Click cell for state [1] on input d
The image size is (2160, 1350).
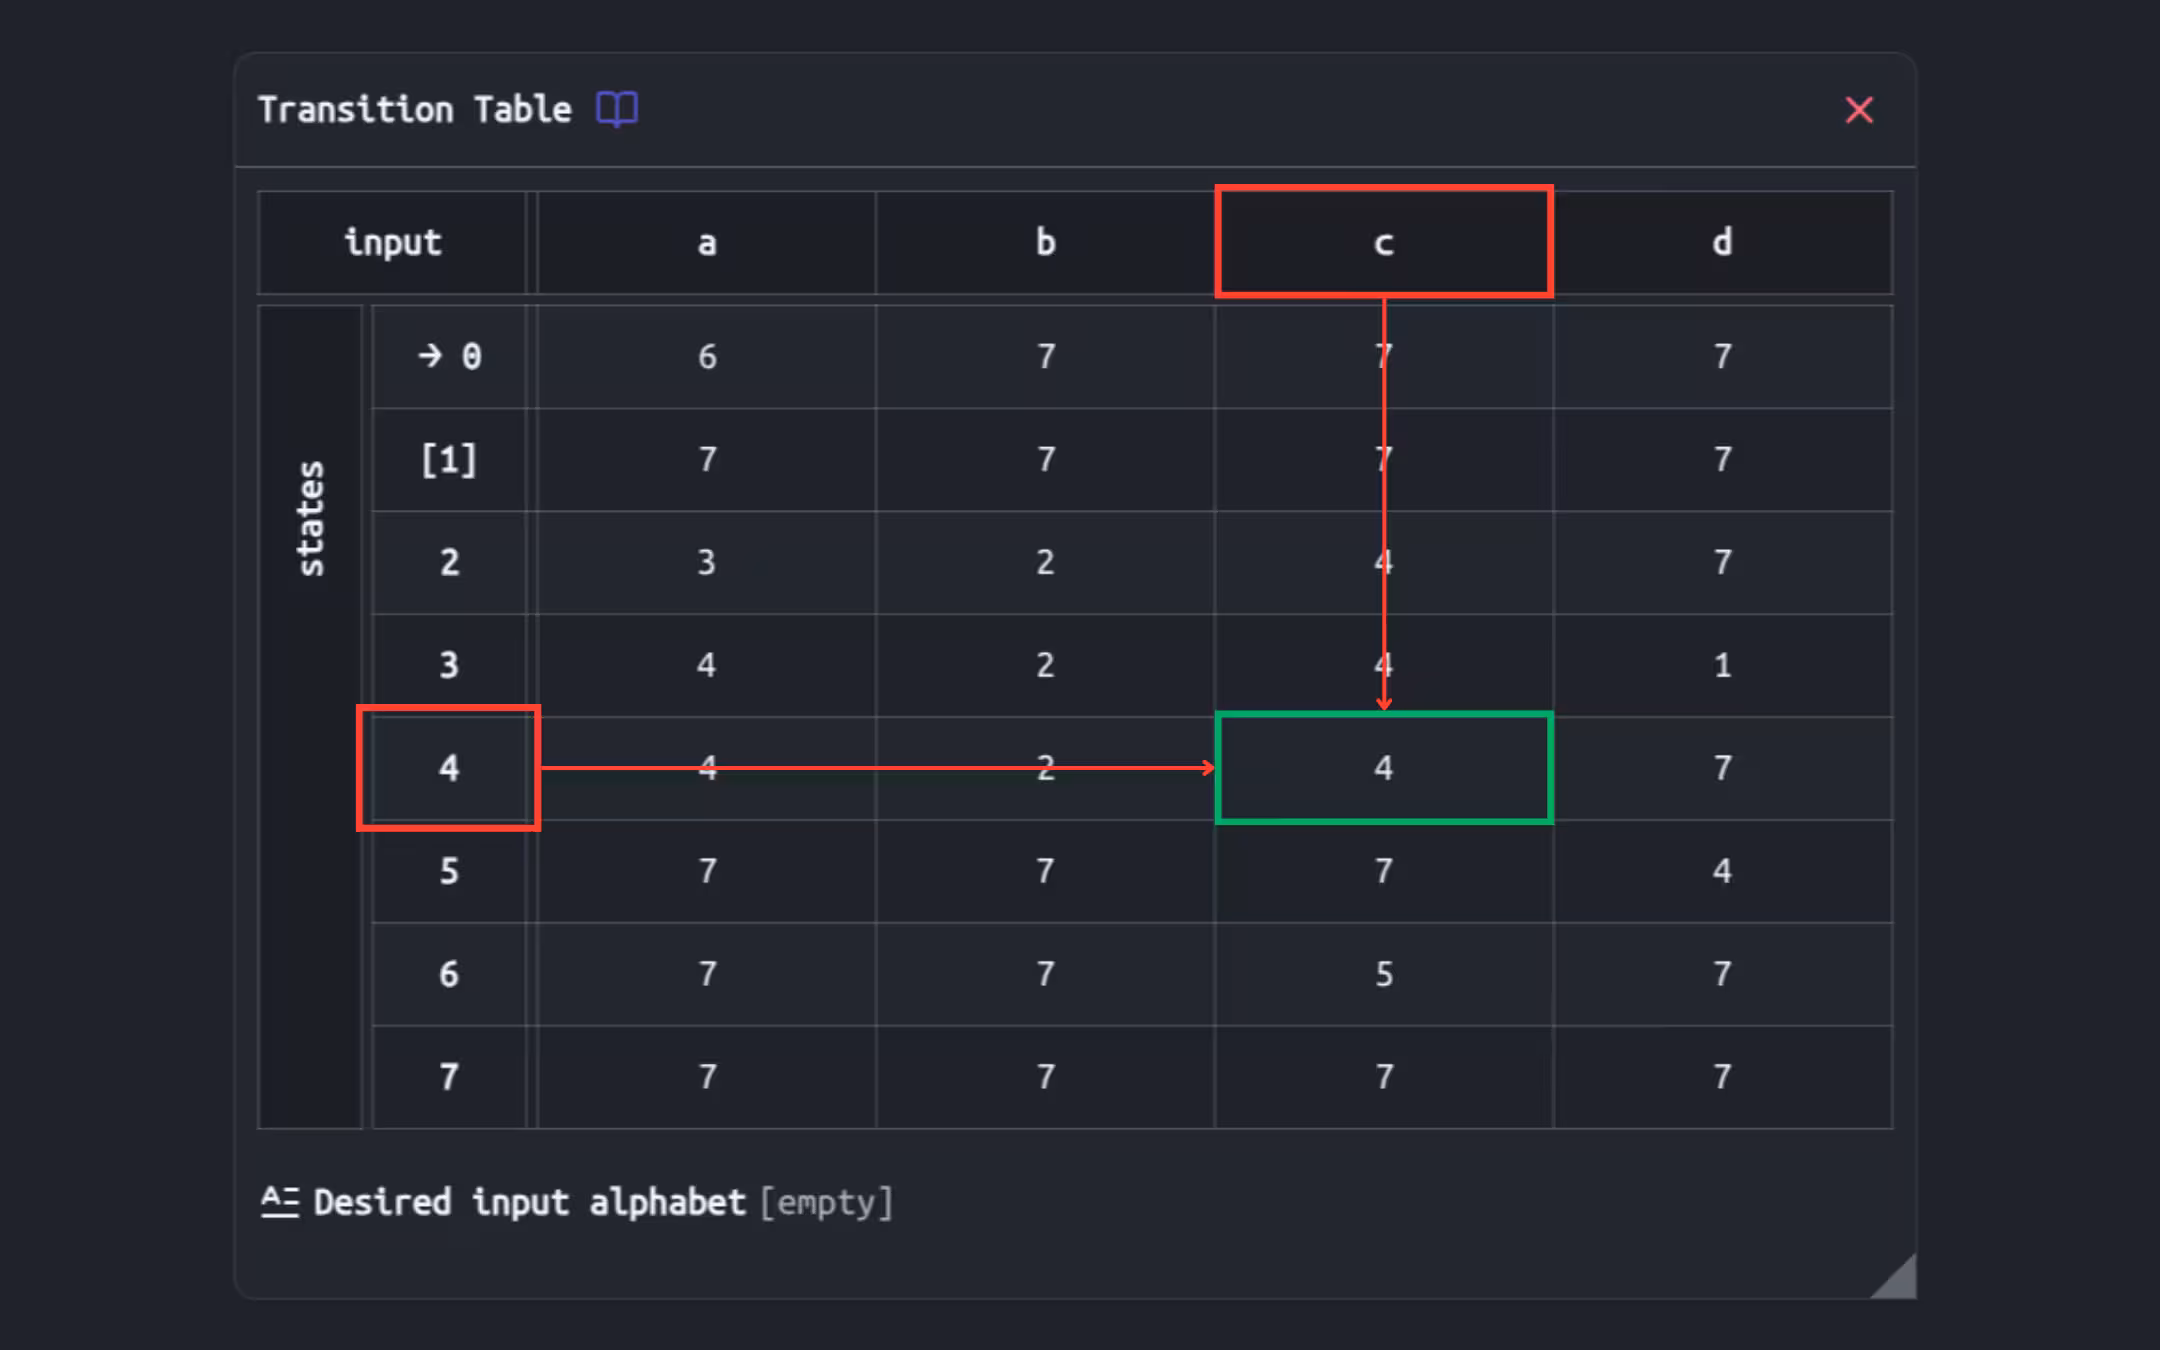point(1723,459)
